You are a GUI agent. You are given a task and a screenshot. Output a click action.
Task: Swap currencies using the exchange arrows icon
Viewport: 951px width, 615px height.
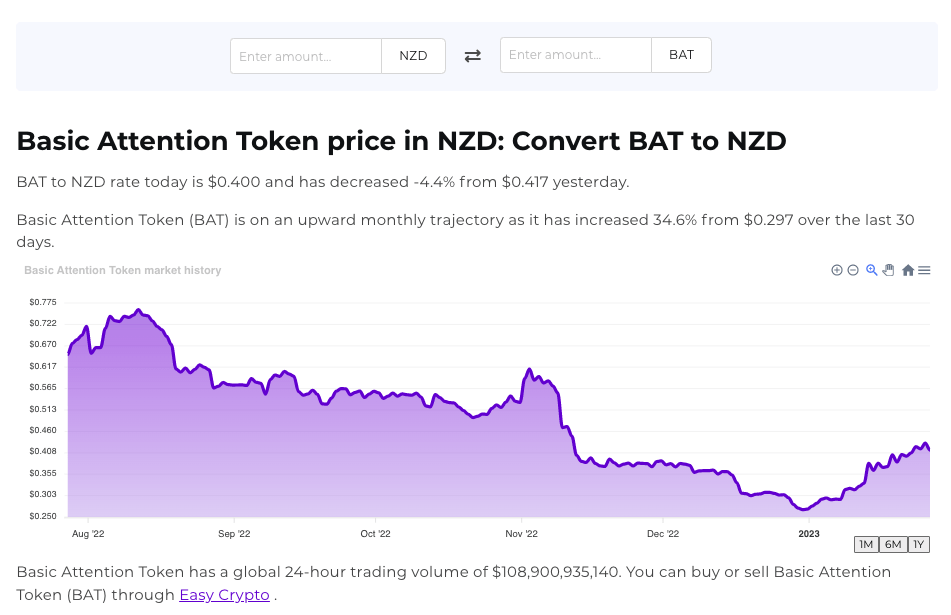coord(472,55)
